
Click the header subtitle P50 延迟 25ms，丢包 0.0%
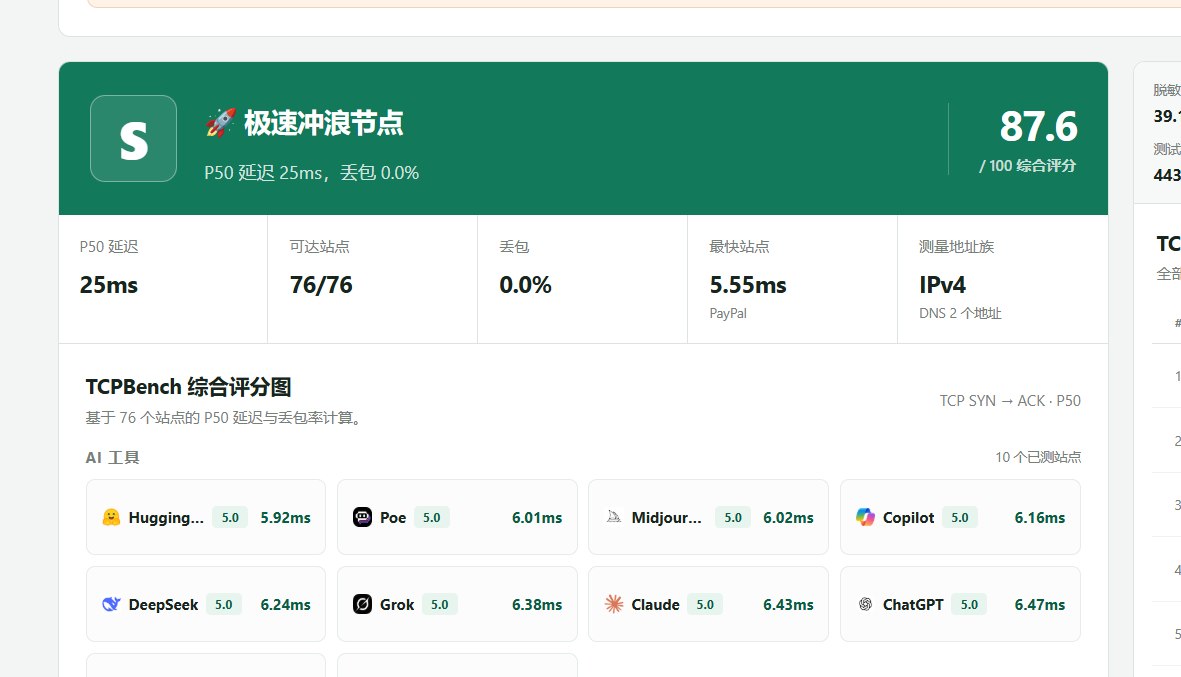click(x=312, y=172)
